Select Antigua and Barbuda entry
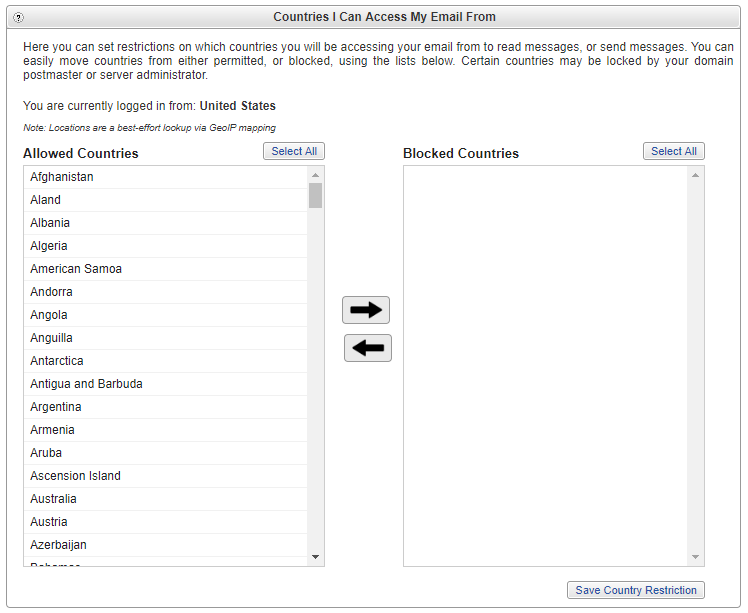Image resolution: width=748 pixels, height=613 pixels. tap(166, 384)
